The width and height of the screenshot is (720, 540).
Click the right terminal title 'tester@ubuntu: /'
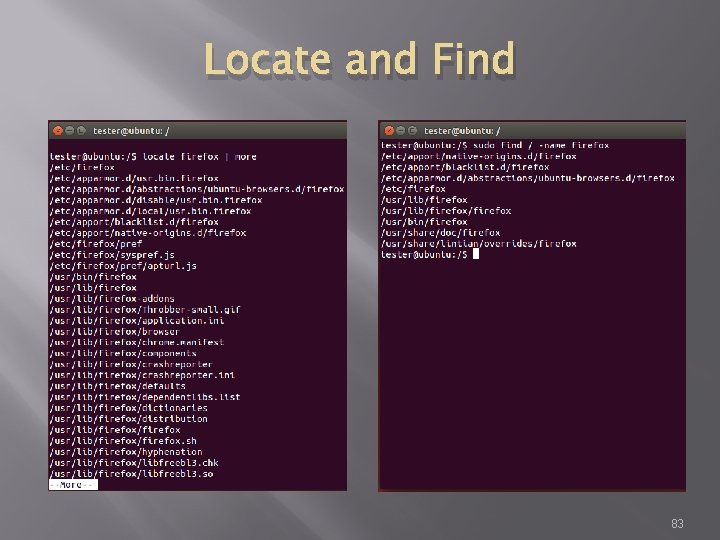[462, 131]
